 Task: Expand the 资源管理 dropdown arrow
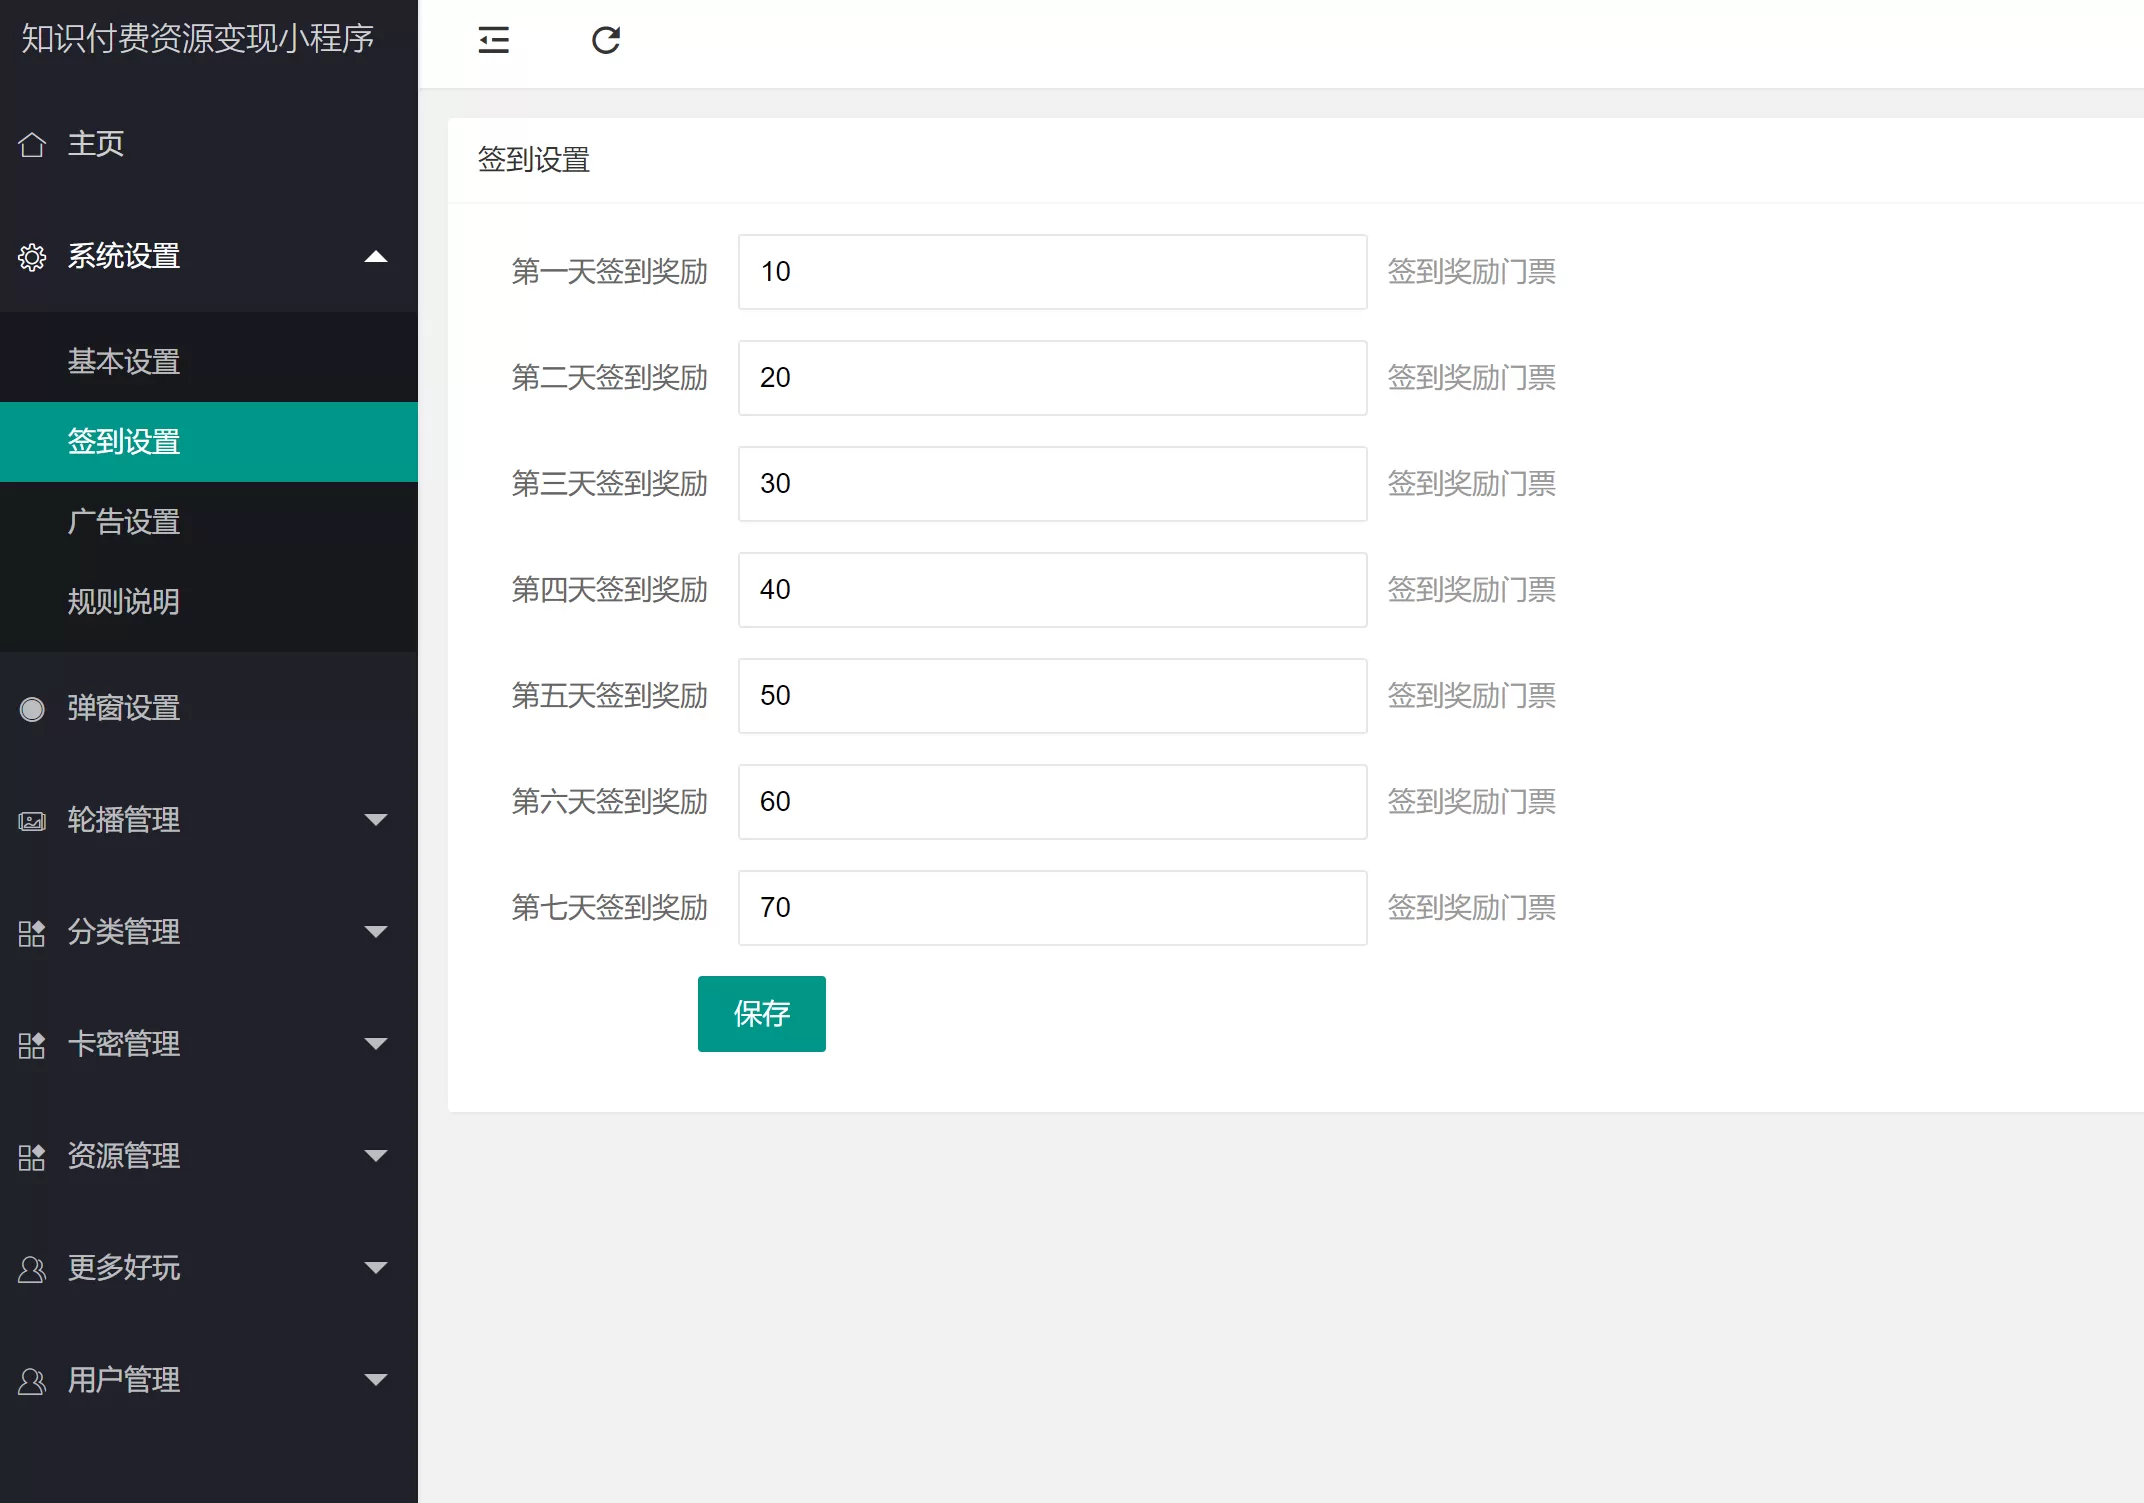pyautogui.click(x=376, y=1156)
